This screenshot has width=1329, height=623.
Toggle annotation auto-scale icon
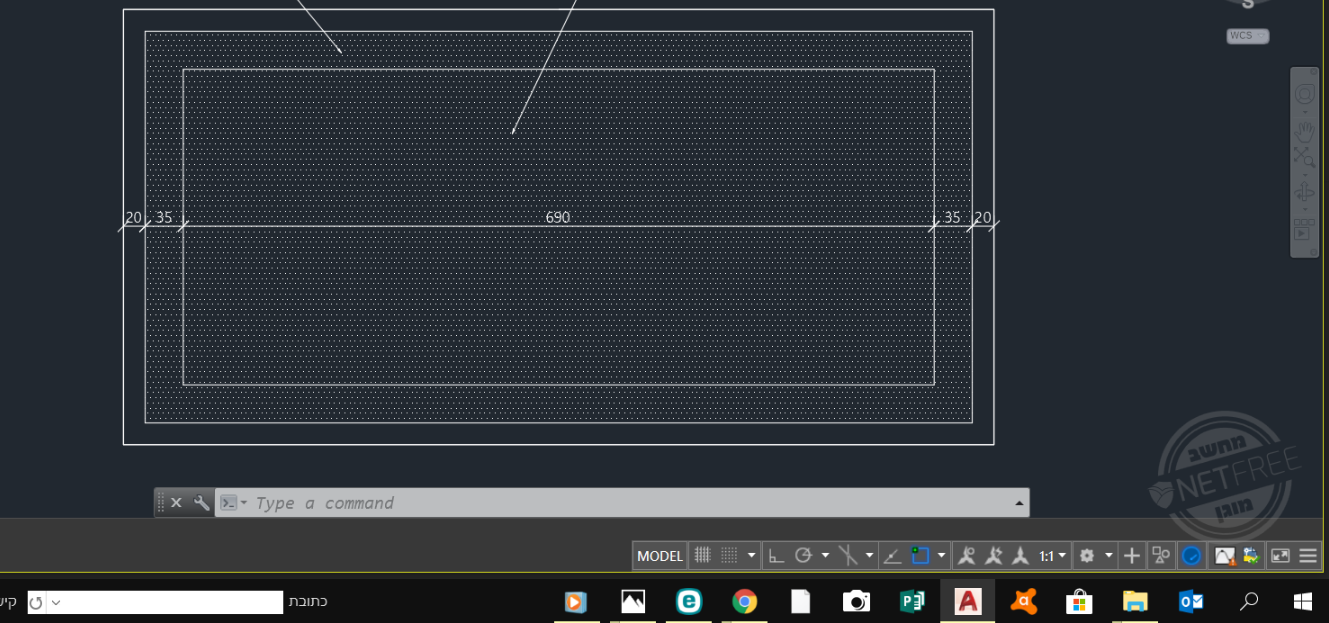click(x=993, y=556)
